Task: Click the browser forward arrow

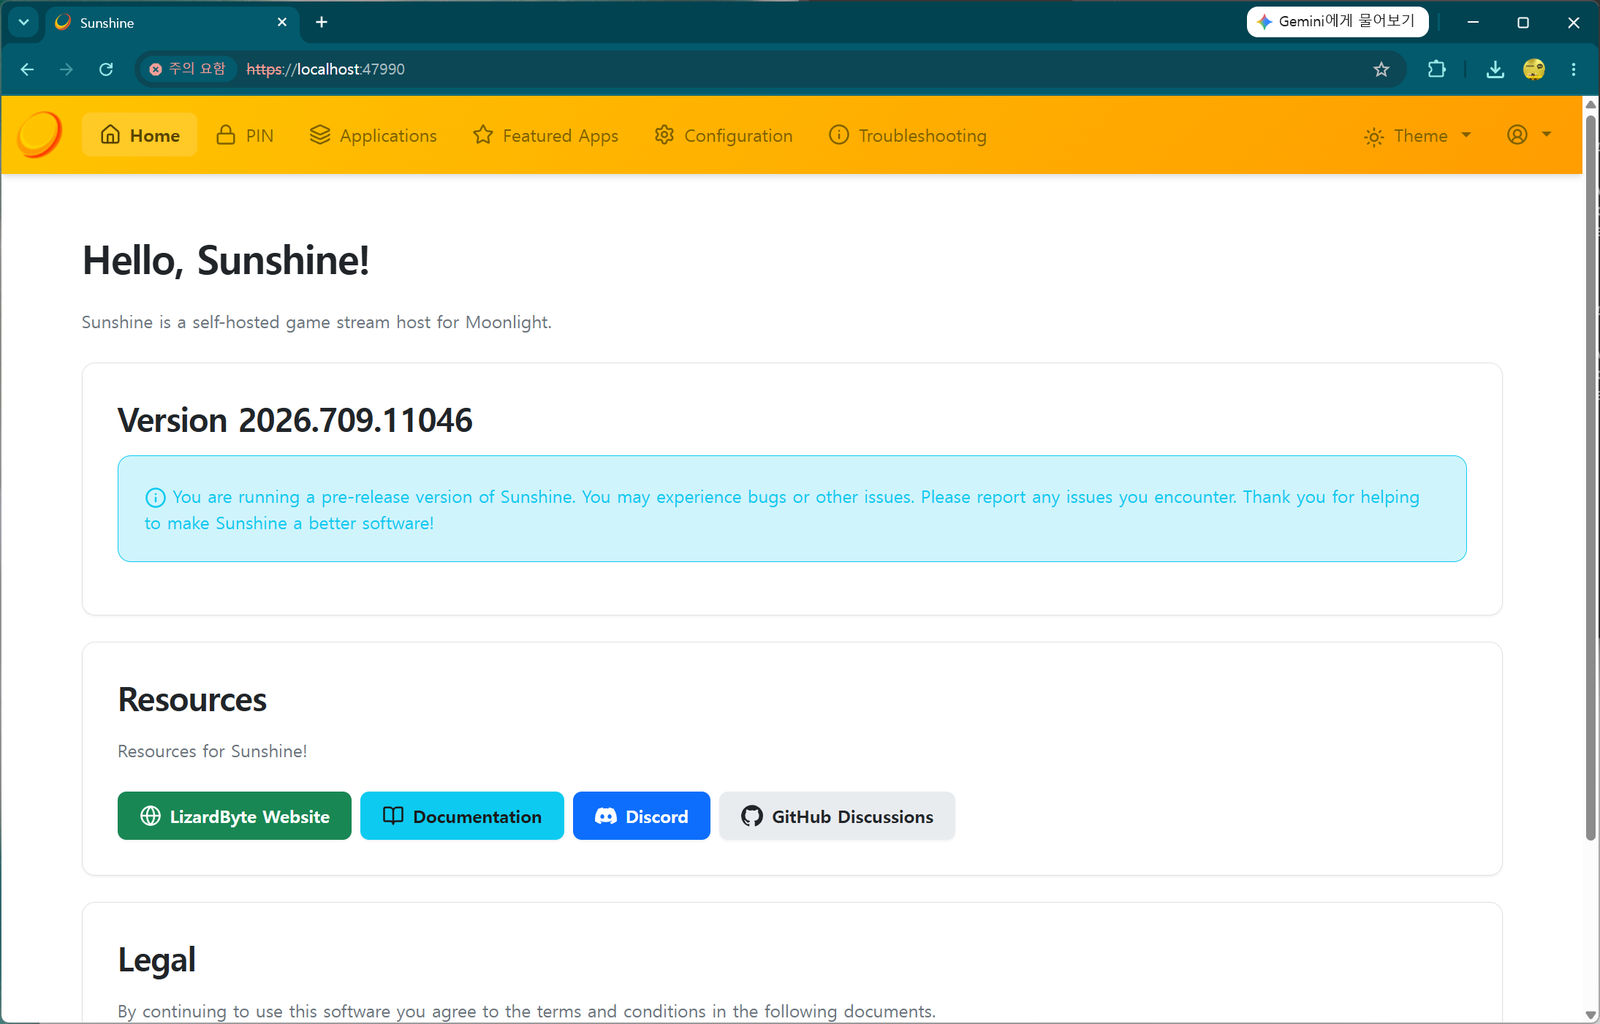Action: (x=66, y=69)
